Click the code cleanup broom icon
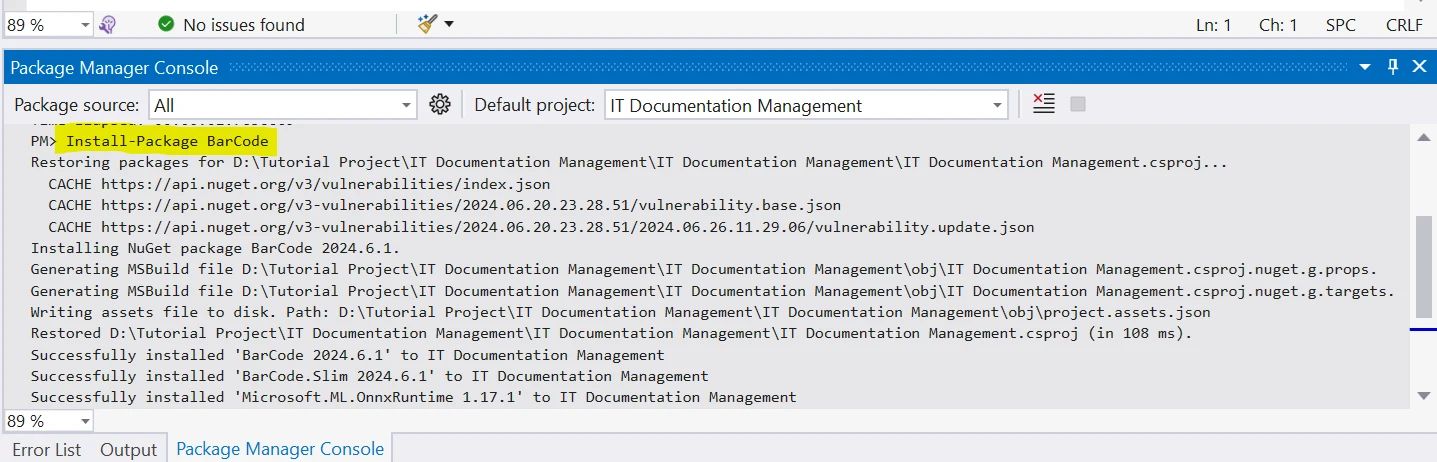This screenshot has width=1437, height=462. (x=428, y=24)
